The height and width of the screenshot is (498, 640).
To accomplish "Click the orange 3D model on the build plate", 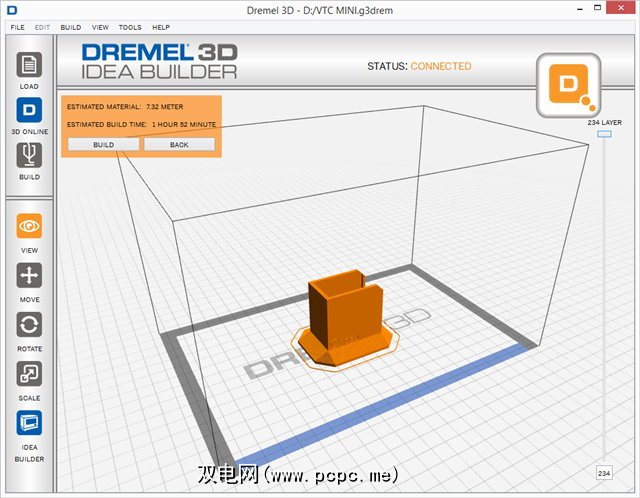I will tap(346, 319).
